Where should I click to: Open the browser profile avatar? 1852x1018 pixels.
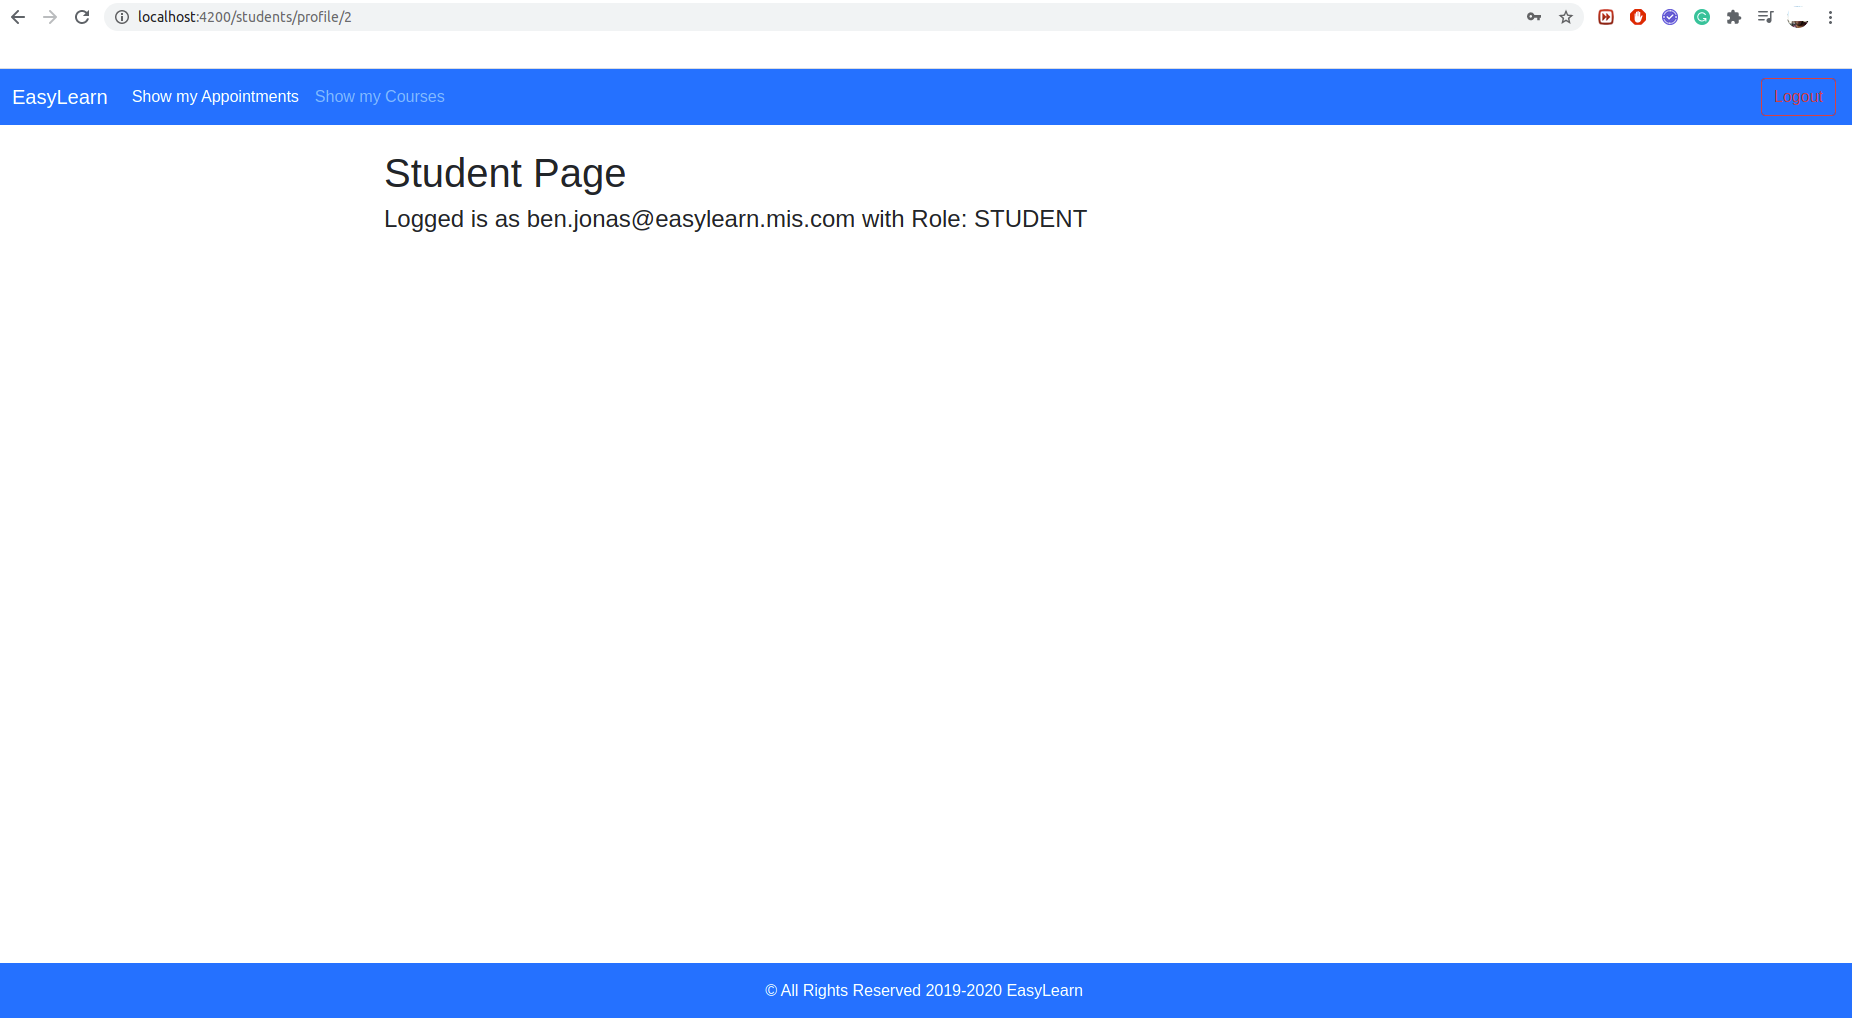click(x=1798, y=17)
